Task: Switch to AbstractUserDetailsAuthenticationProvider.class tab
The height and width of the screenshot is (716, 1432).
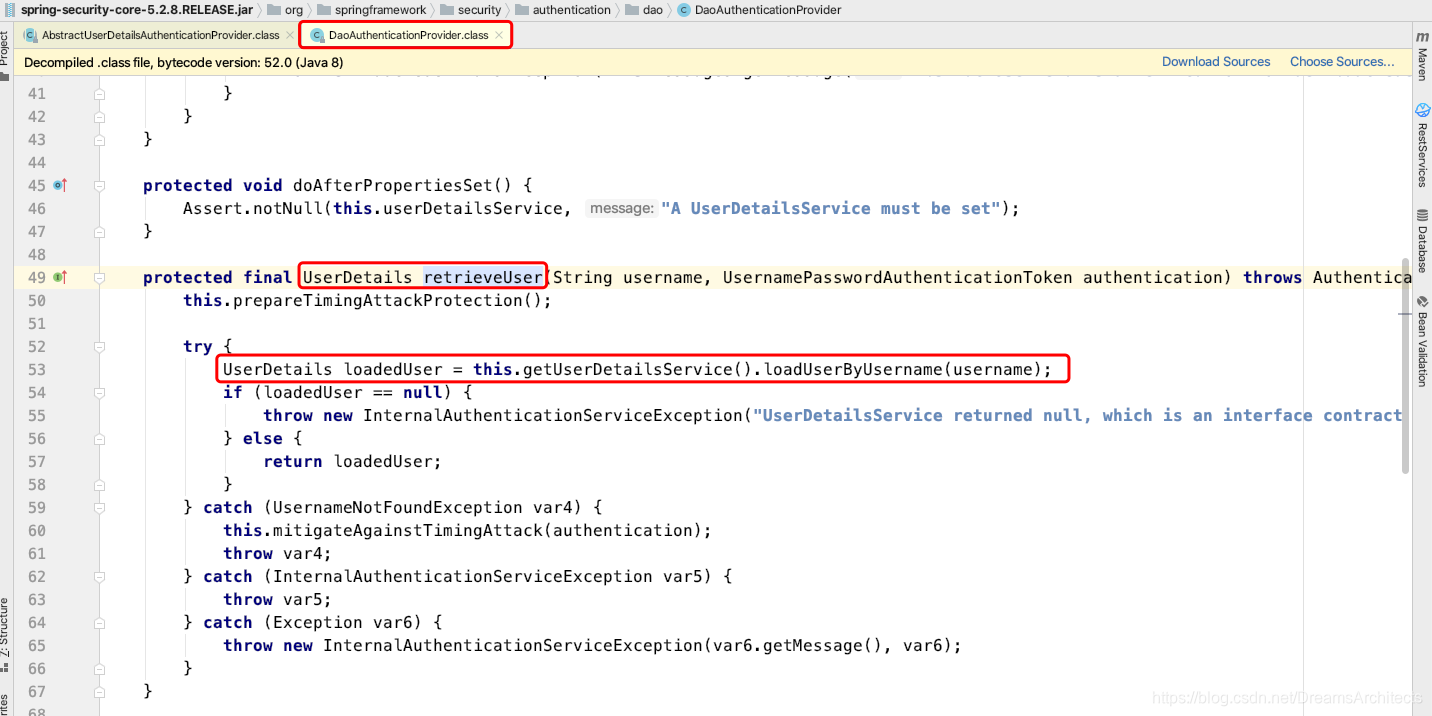Action: coord(160,35)
